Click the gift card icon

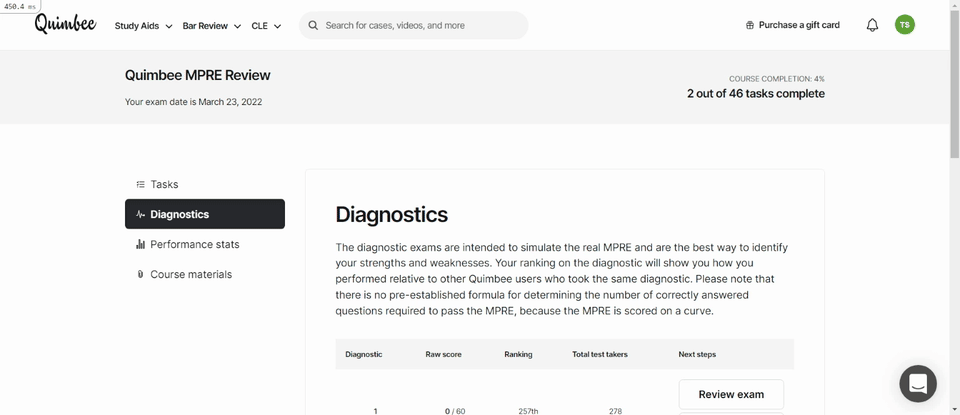[x=750, y=26]
